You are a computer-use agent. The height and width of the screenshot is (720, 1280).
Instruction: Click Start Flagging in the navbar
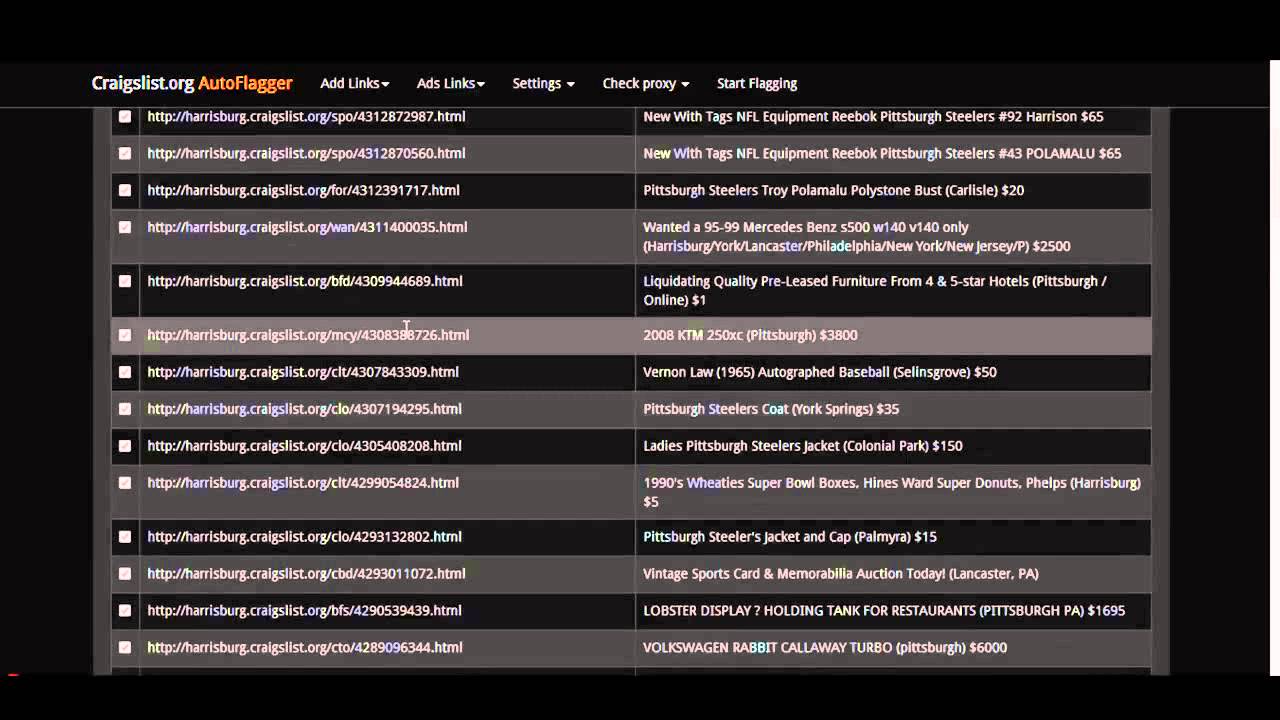(x=757, y=83)
